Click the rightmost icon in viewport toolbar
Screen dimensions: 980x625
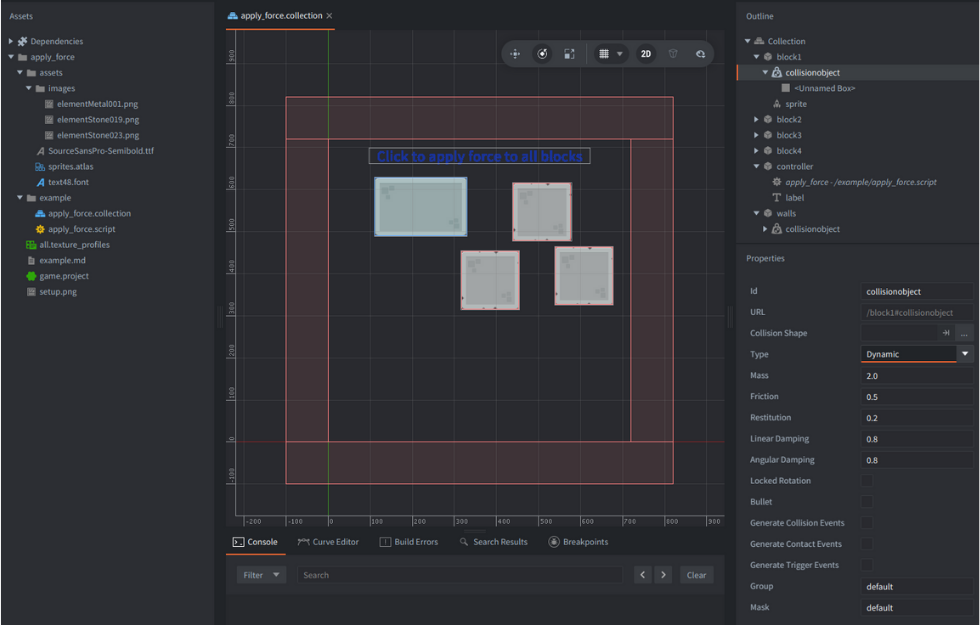click(700, 54)
